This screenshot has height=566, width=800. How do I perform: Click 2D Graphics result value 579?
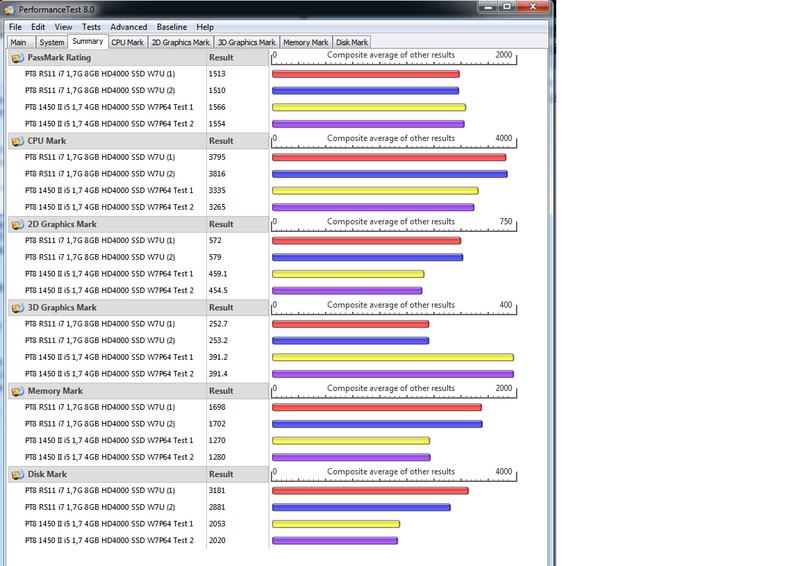pyautogui.click(x=215, y=257)
